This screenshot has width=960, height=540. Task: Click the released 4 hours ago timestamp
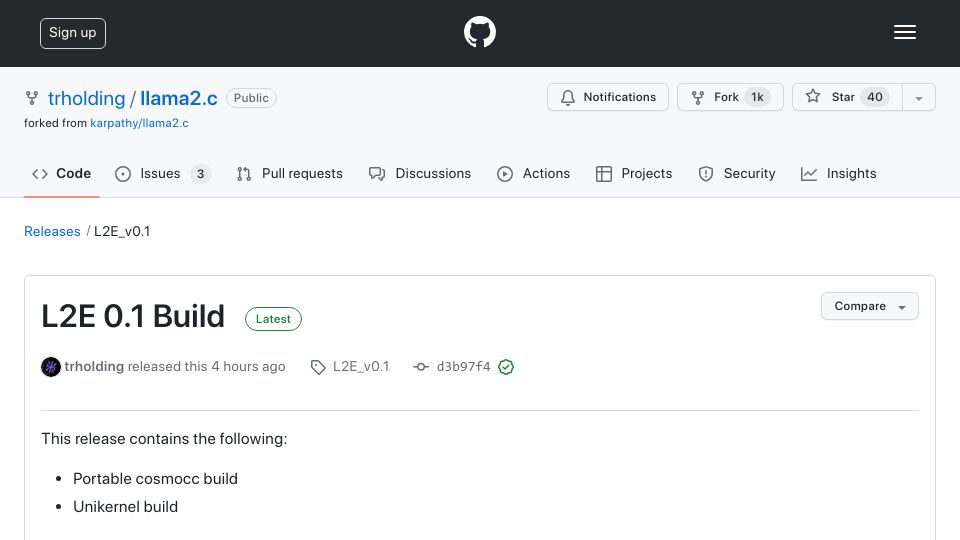(248, 366)
